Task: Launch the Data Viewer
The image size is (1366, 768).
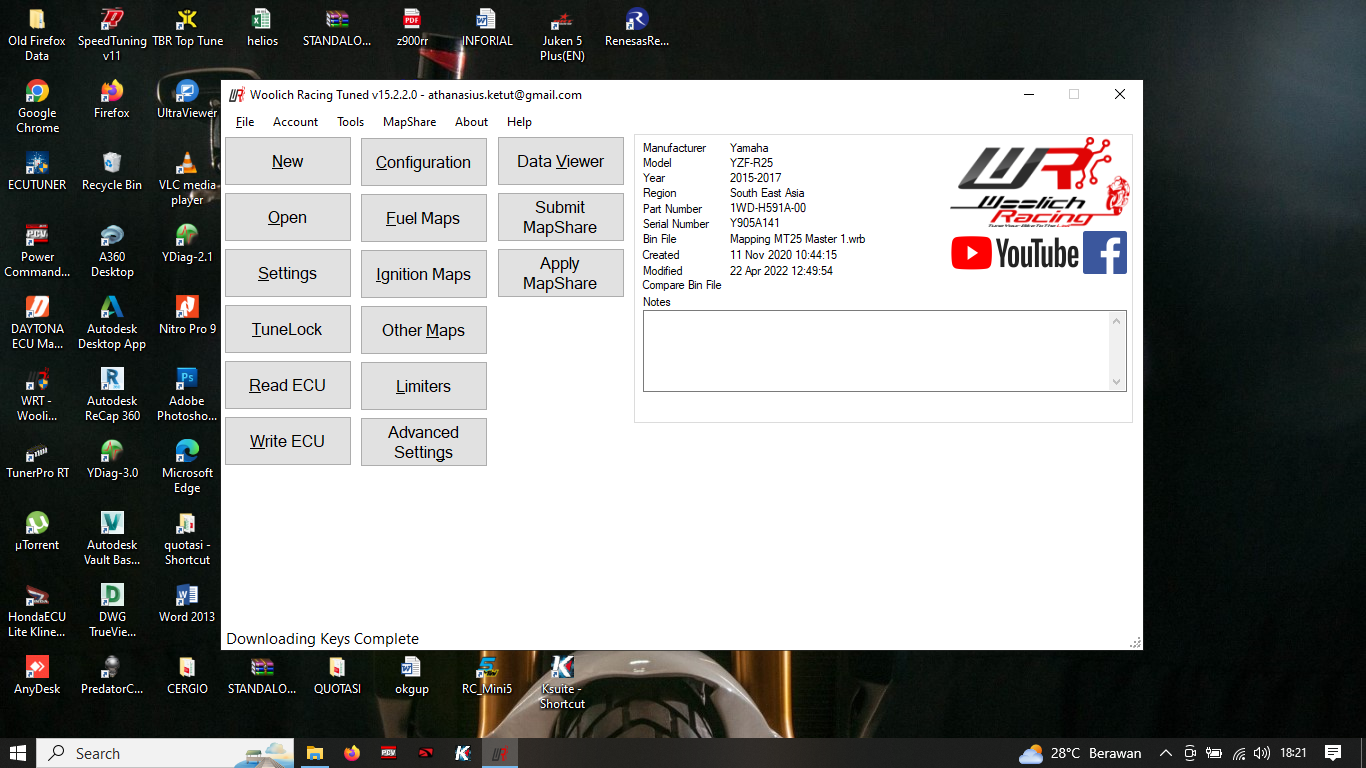Action: (x=560, y=161)
